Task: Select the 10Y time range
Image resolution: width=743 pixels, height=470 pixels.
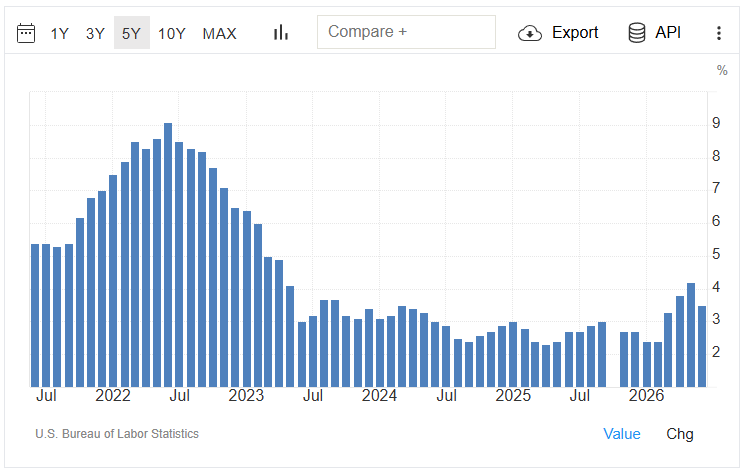Action: click(x=172, y=34)
